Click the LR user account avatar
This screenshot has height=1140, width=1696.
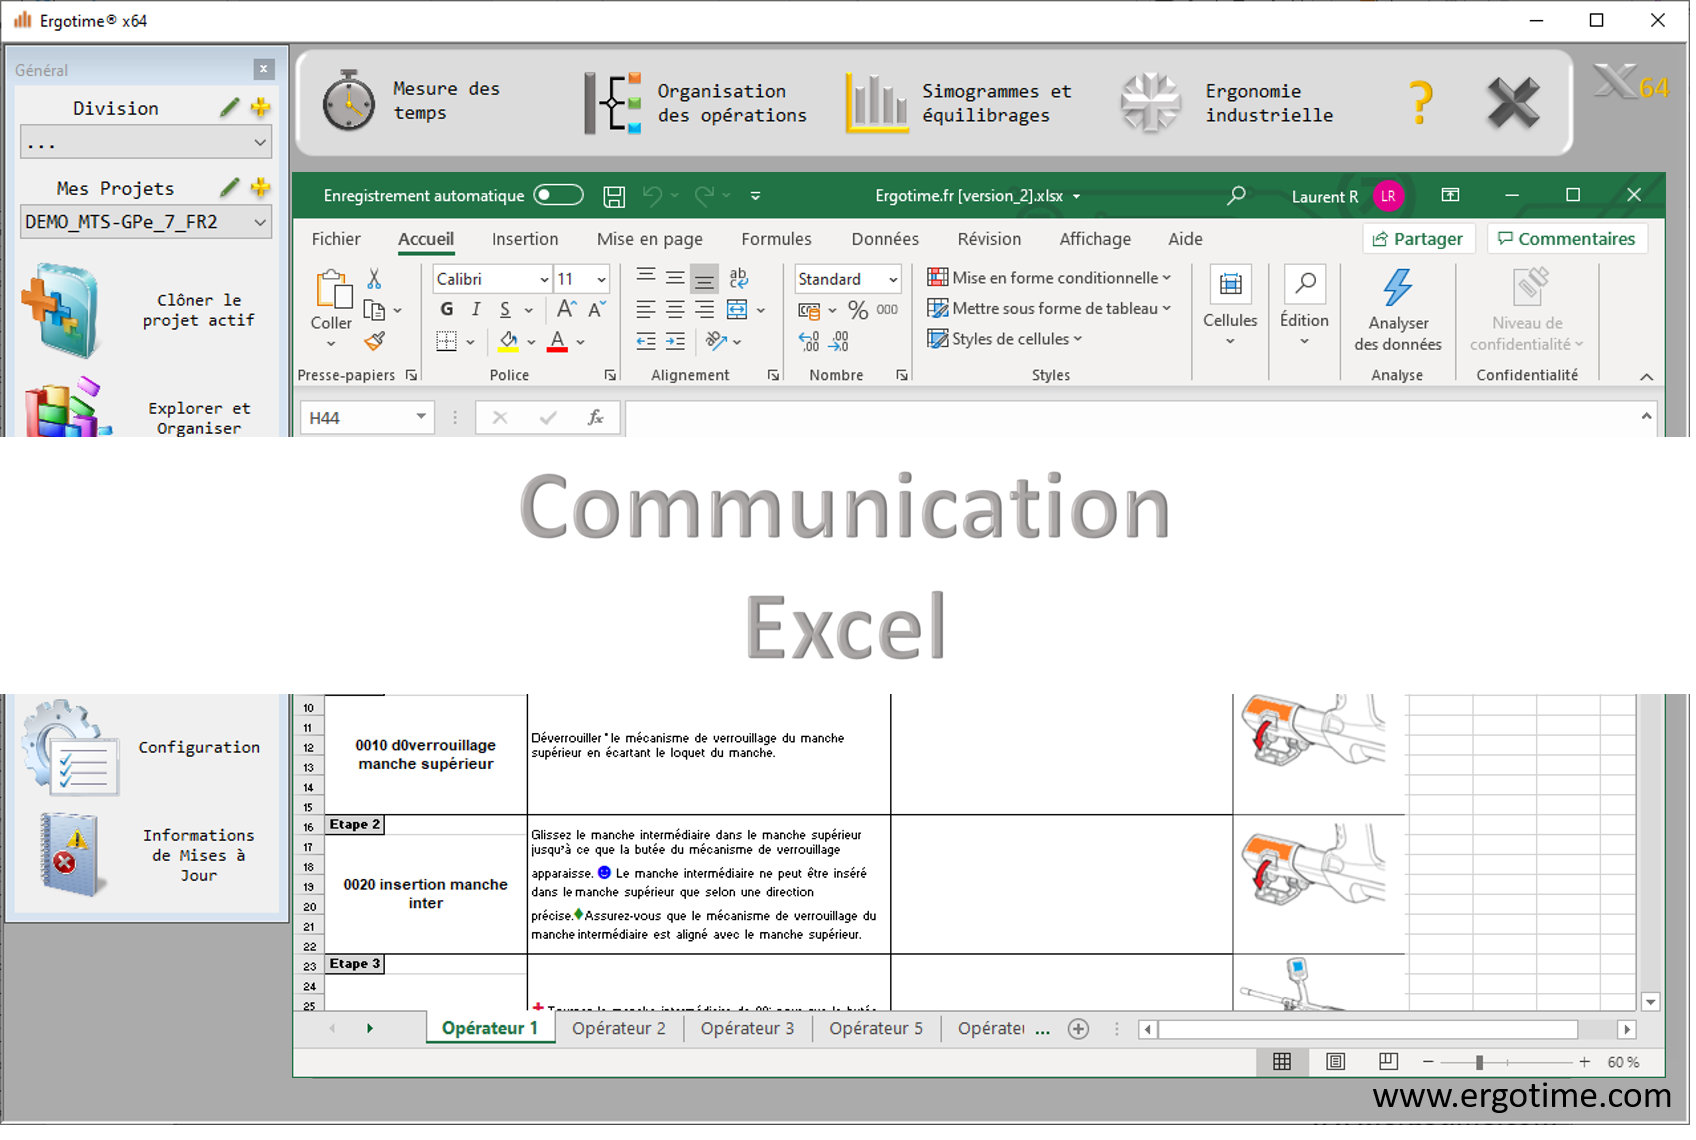(1388, 196)
